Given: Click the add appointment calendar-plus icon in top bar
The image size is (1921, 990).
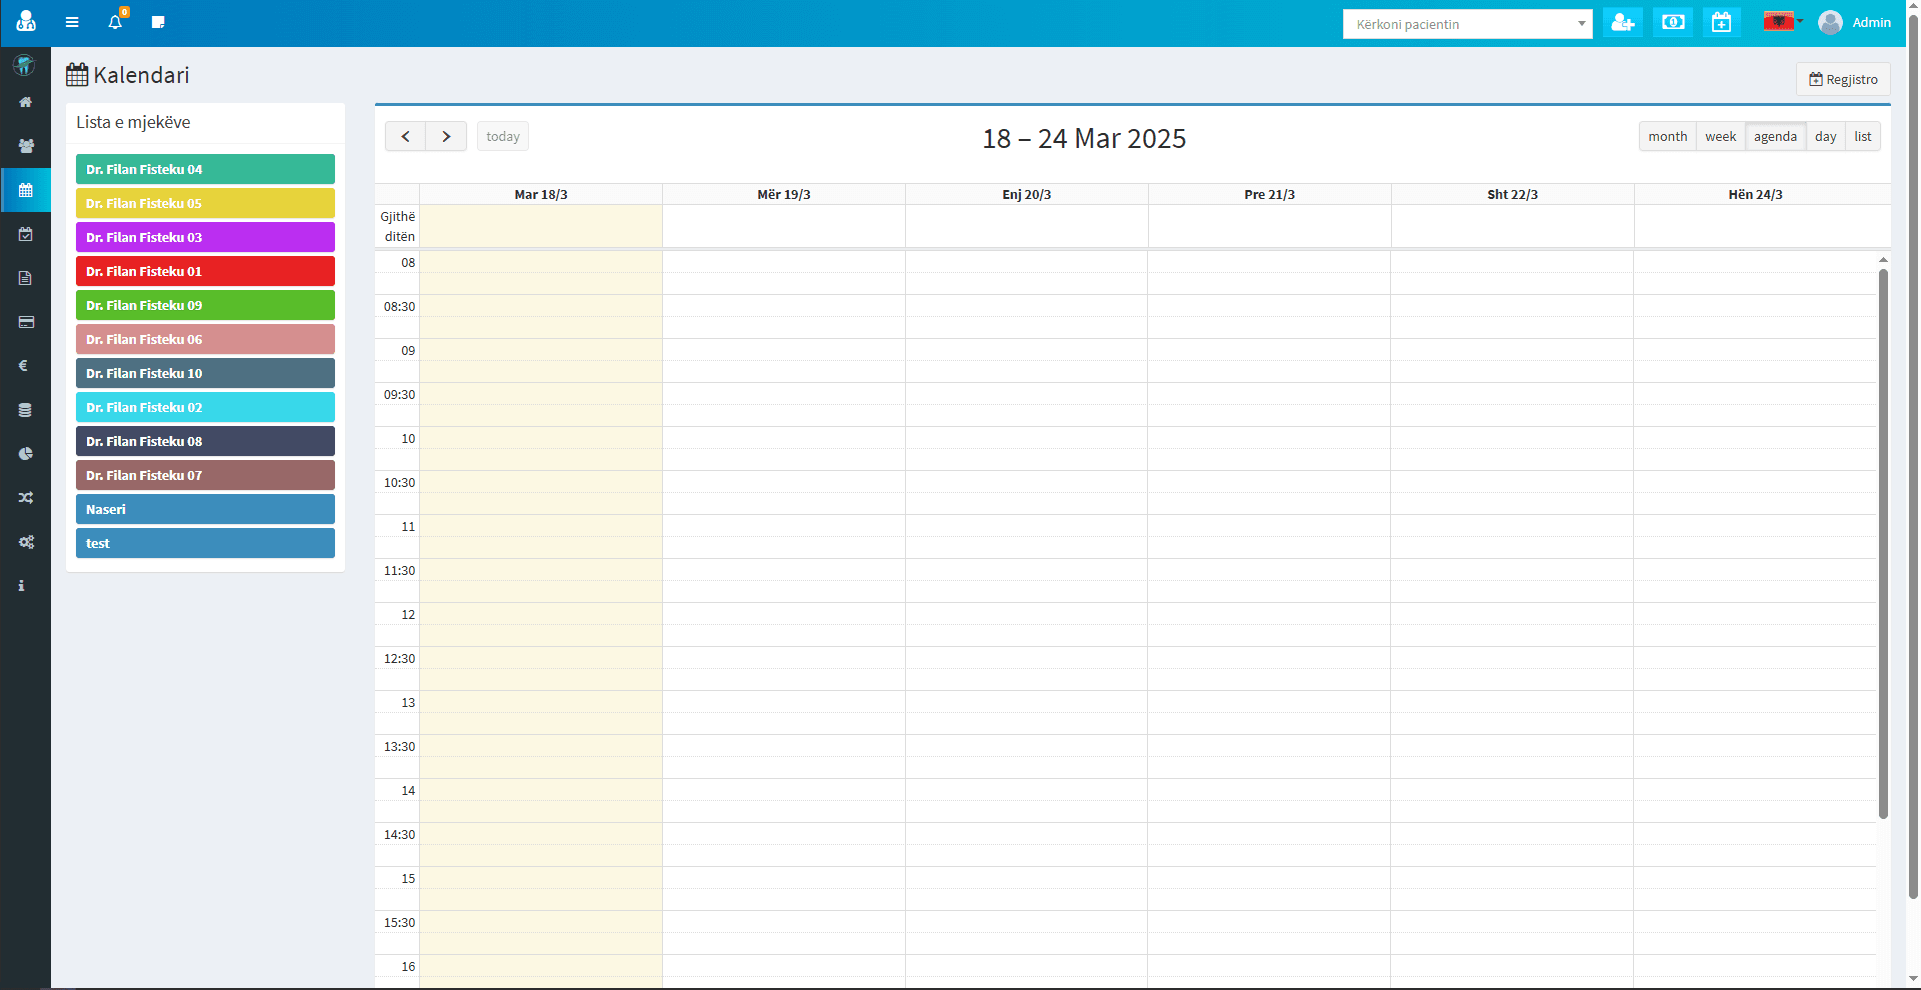Looking at the screenshot, I should [x=1721, y=22].
